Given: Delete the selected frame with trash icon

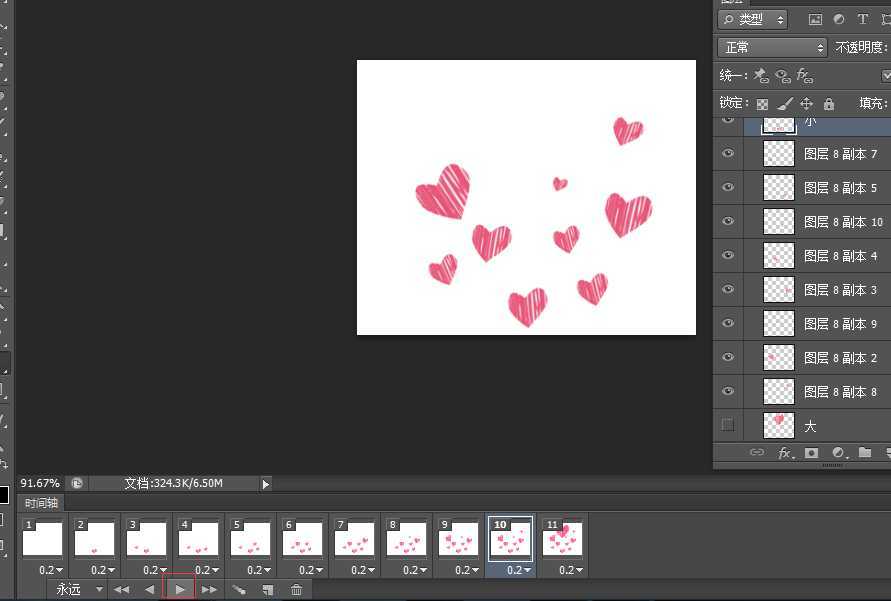Looking at the screenshot, I should point(296,590).
